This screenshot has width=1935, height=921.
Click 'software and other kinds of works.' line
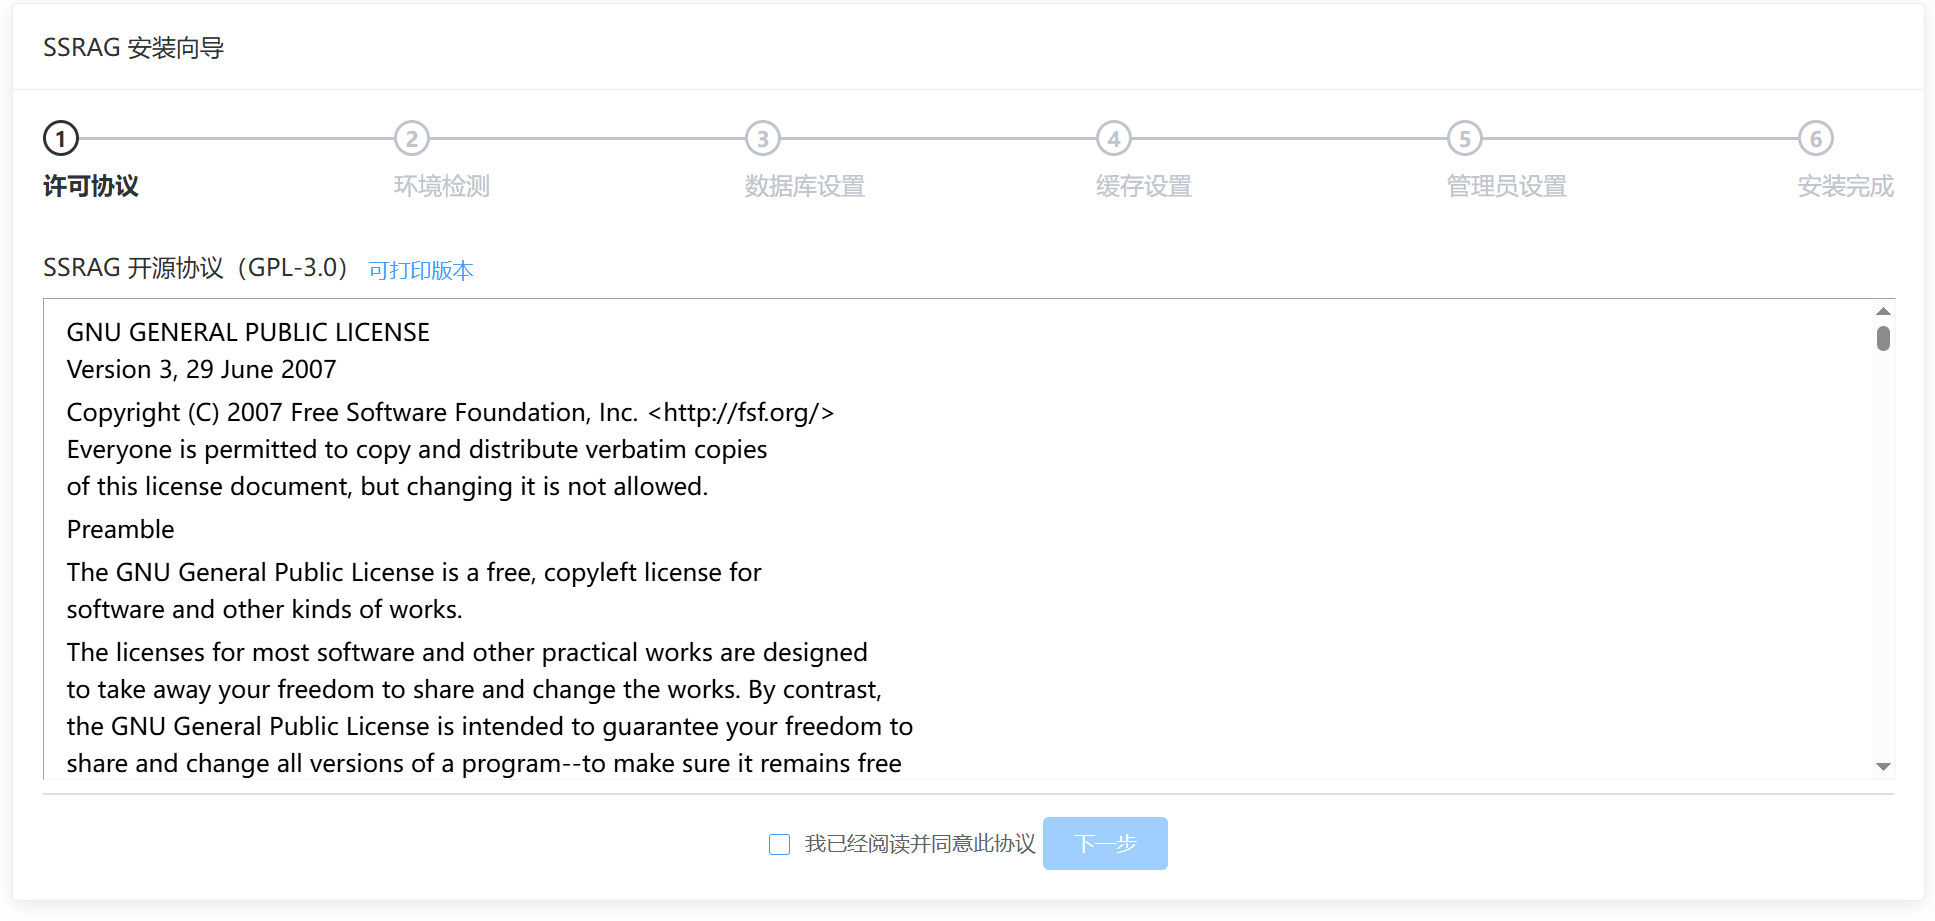[264, 609]
